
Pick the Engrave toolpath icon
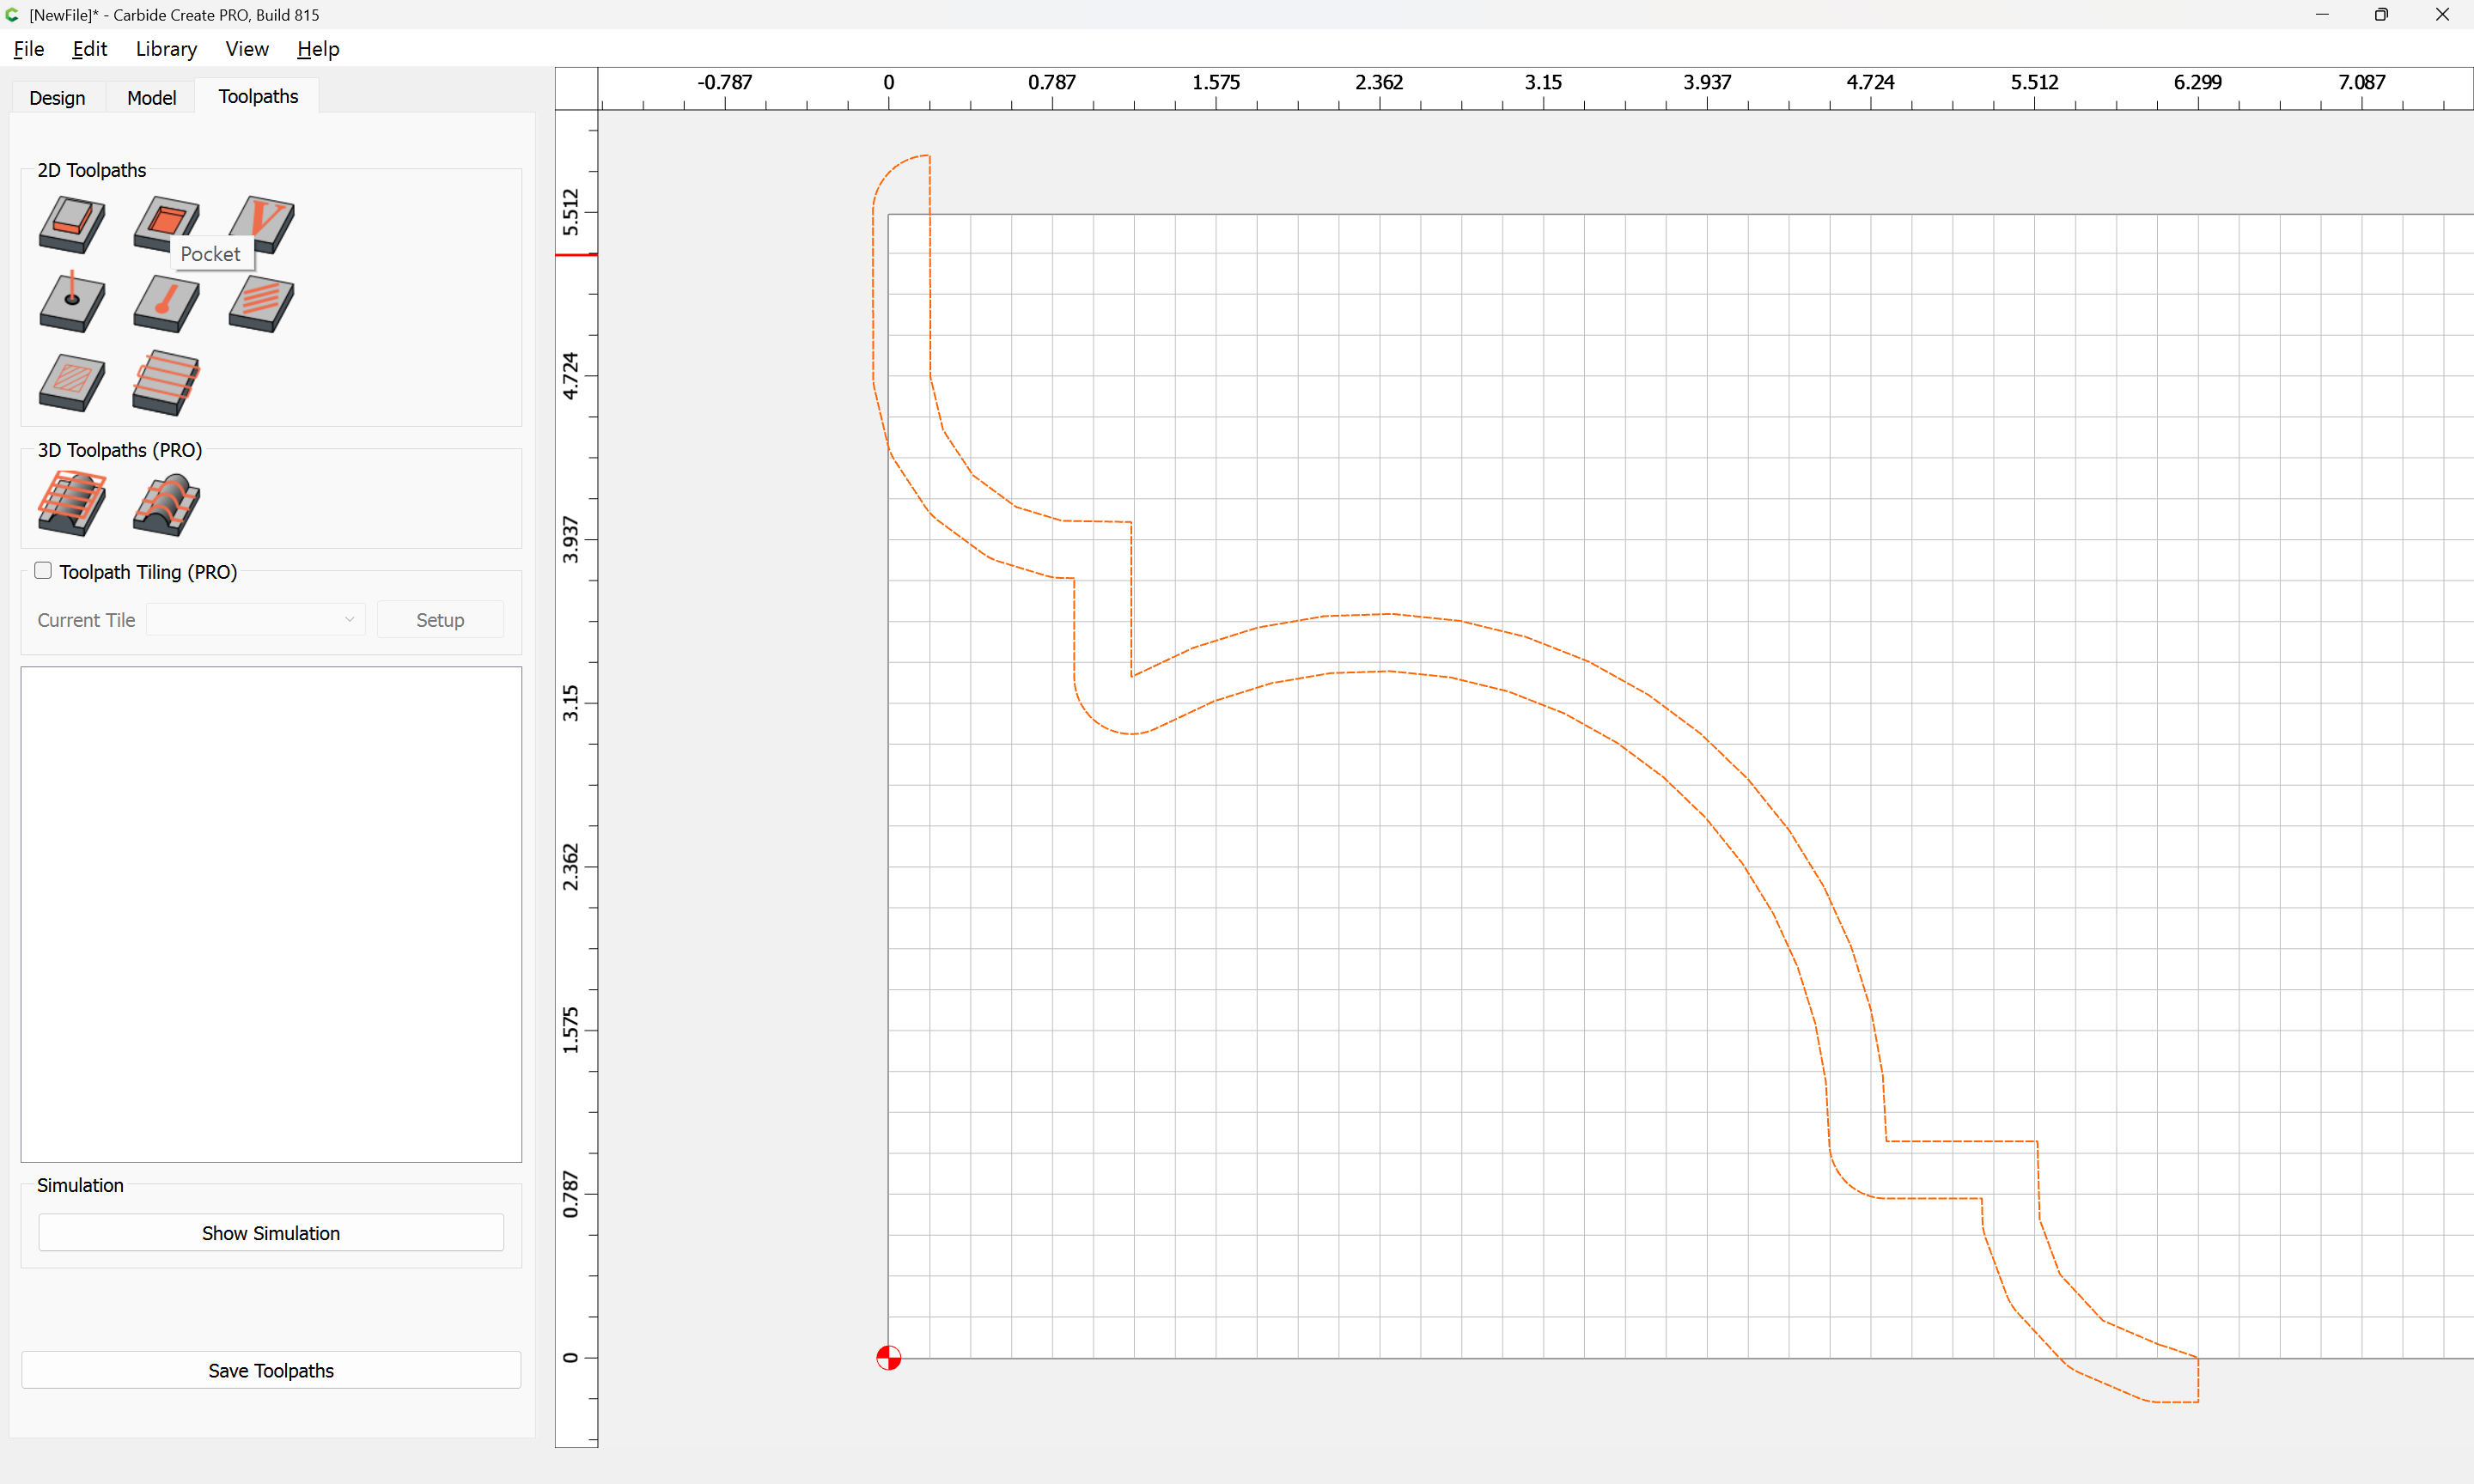coord(166,303)
